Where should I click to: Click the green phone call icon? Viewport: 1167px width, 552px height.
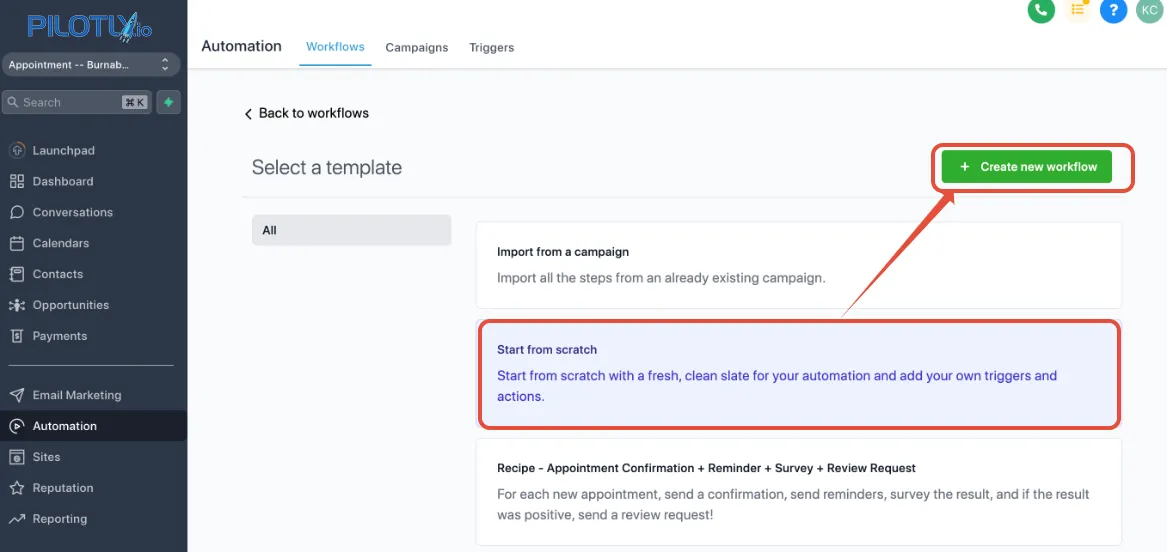coord(1041,10)
